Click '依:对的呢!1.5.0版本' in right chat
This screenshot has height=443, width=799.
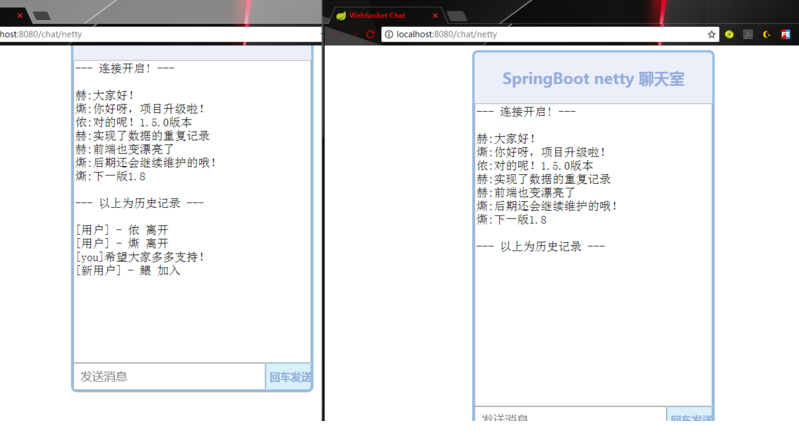pyautogui.click(x=535, y=166)
